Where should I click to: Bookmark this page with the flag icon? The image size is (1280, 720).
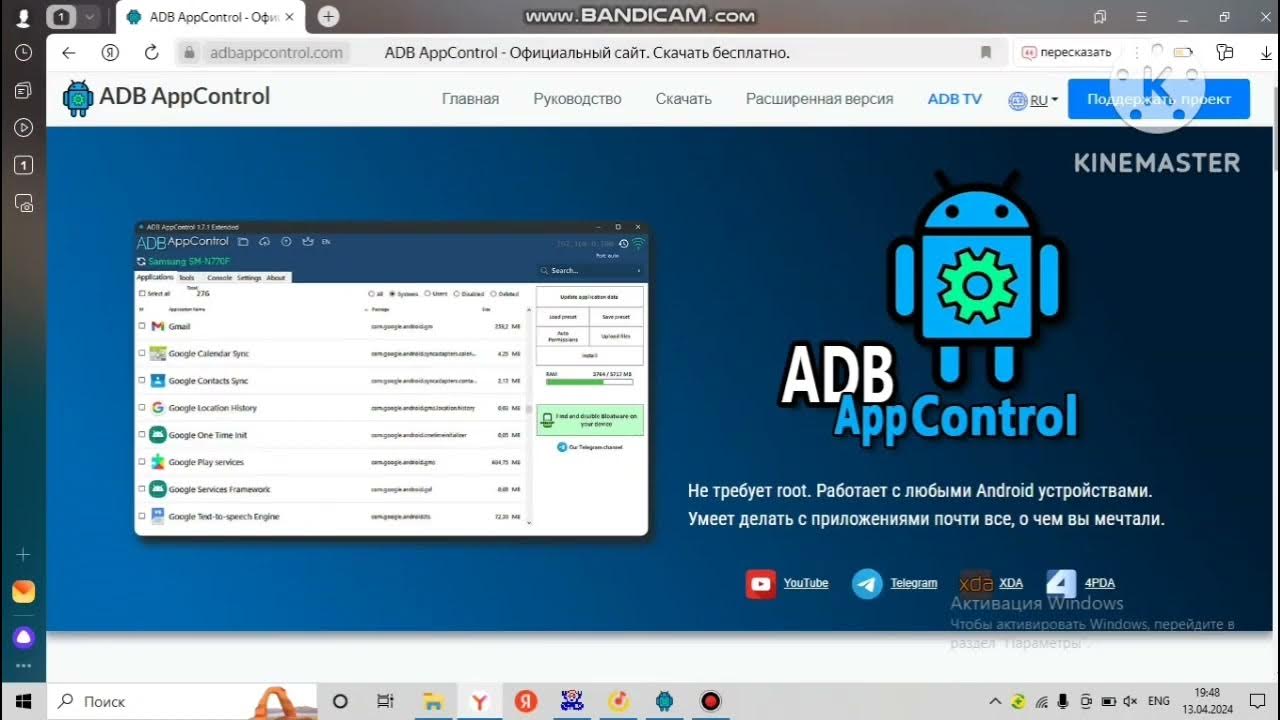[x=985, y=53]
